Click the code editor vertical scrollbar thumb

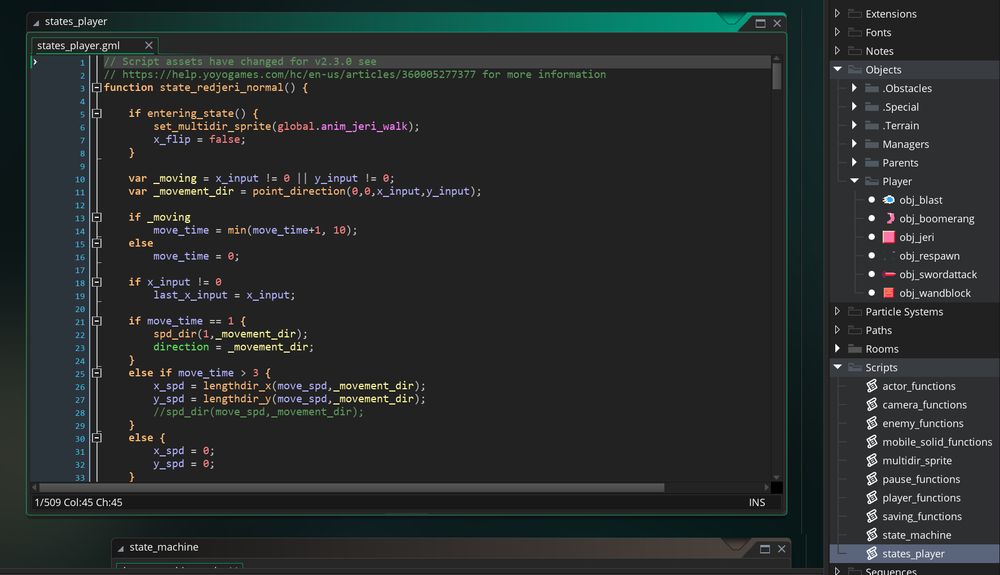point(776,76)
